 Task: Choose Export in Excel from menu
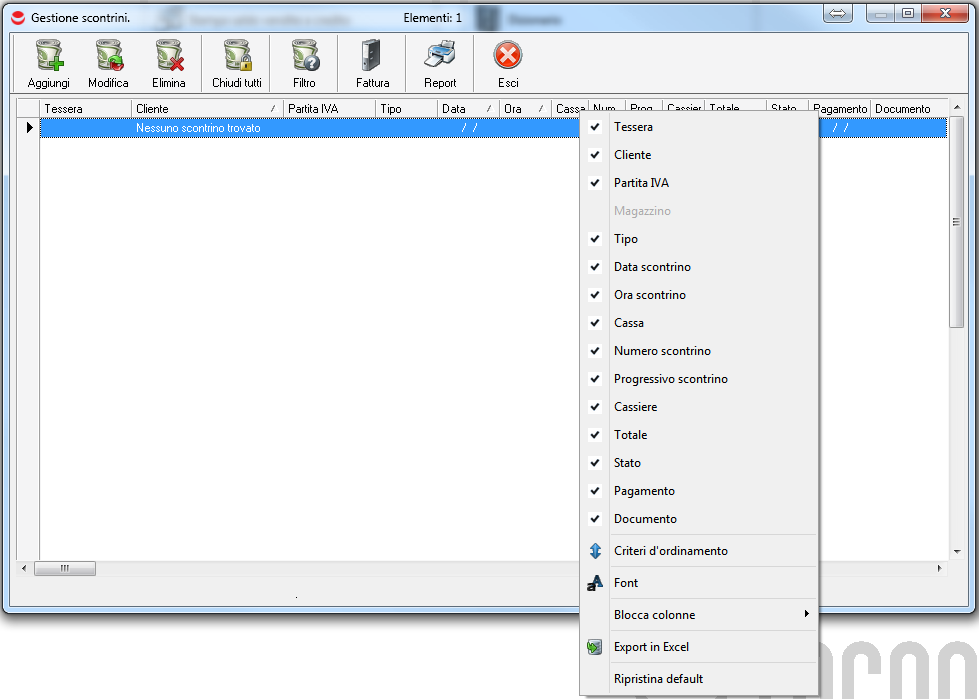651,647
